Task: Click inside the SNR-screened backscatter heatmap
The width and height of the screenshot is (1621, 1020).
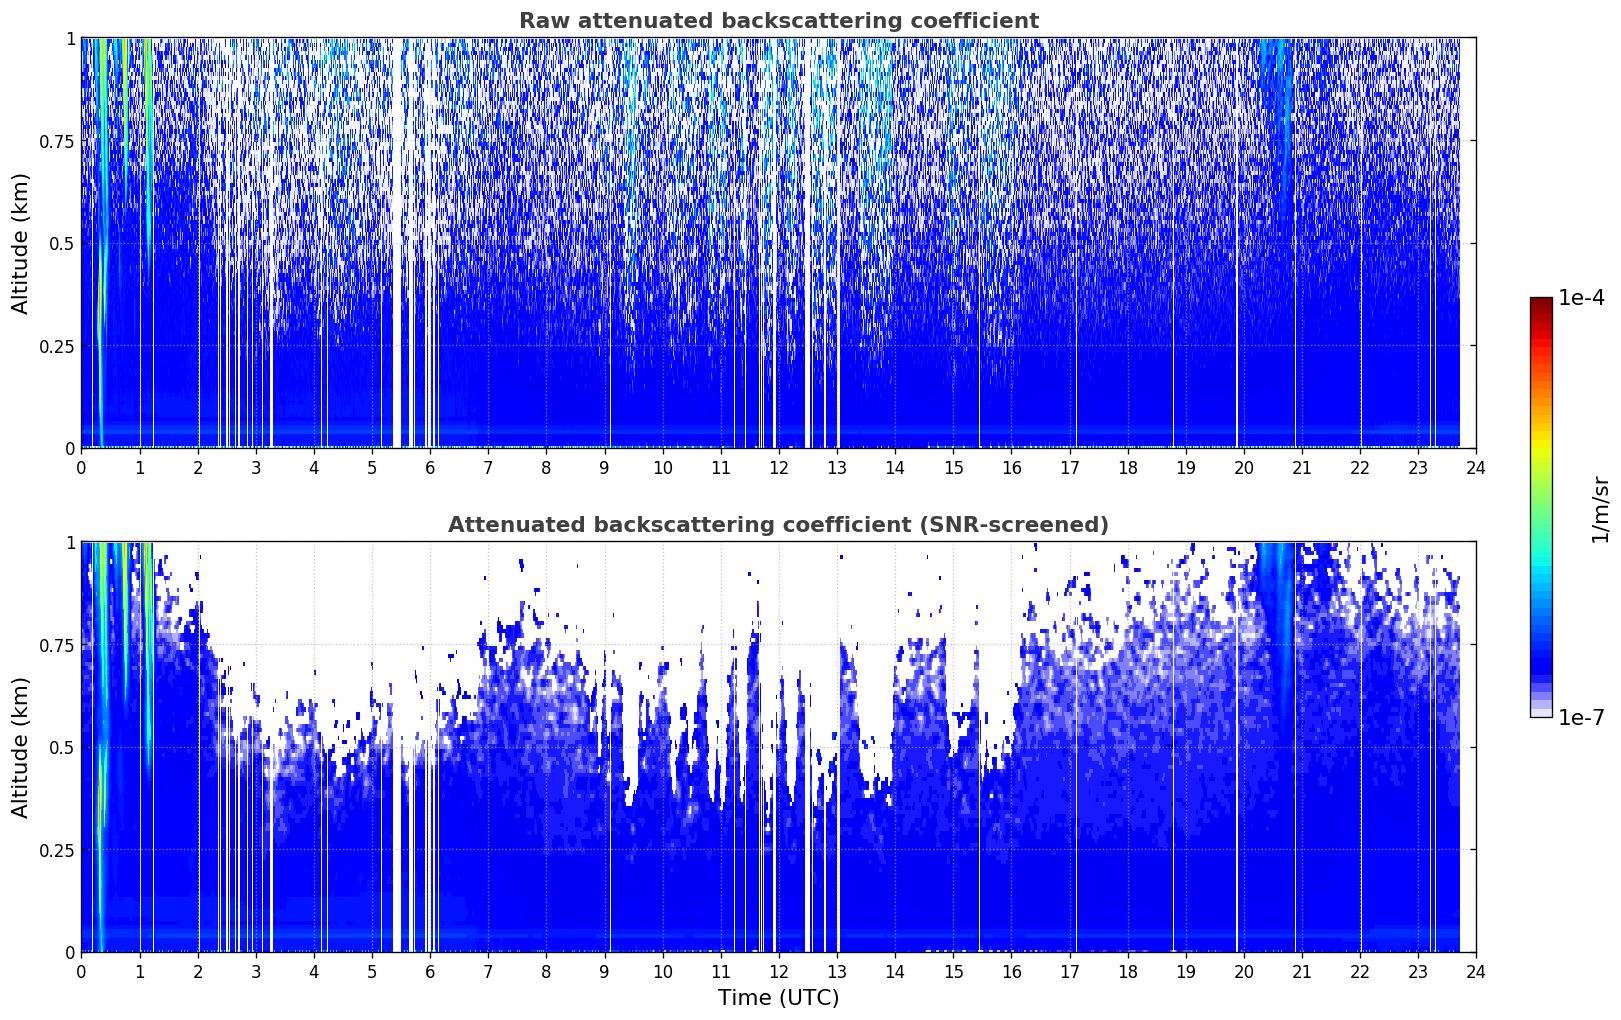Action: (778, 747)
